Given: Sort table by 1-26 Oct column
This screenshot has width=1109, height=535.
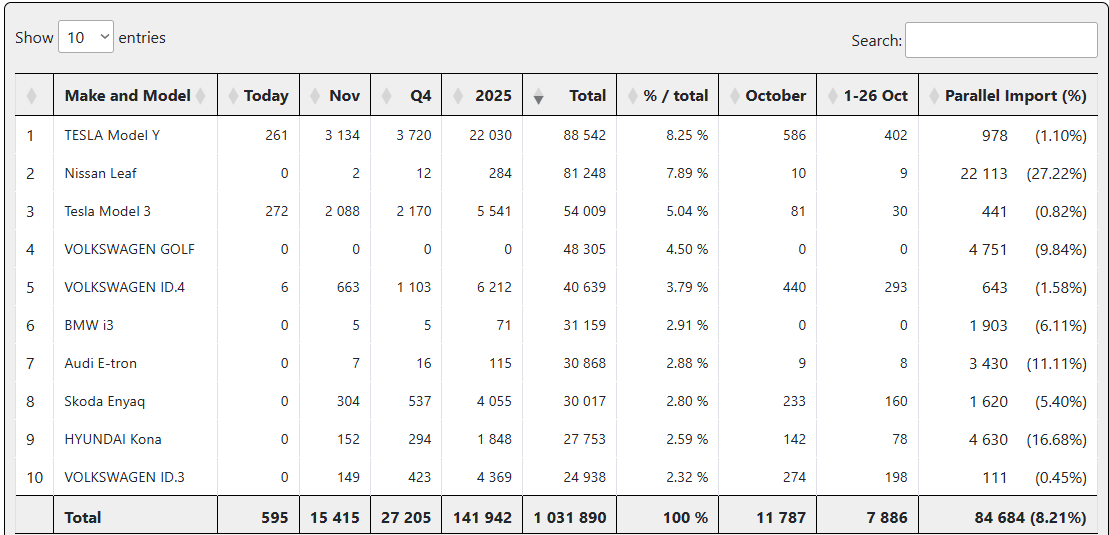Looking at the screenshot, I should (868, 95).
